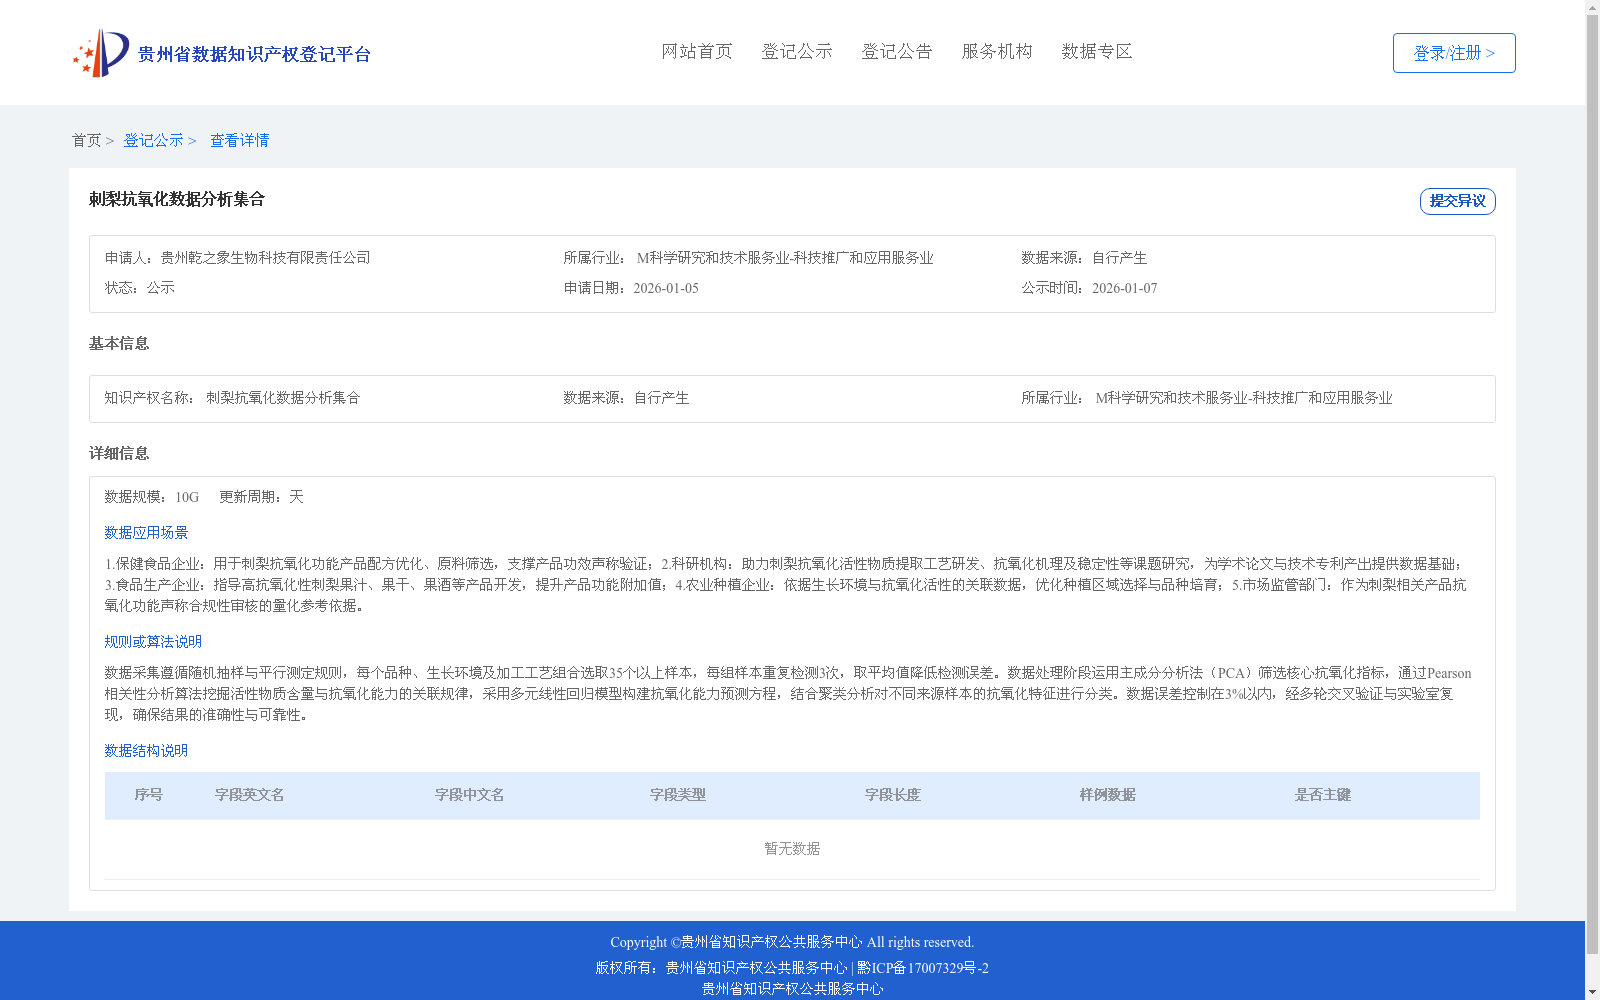The image size is (1600, 1000).
Task: Follow the 登记公示 breadcrumb link
Action: click(x=153, y=140)
